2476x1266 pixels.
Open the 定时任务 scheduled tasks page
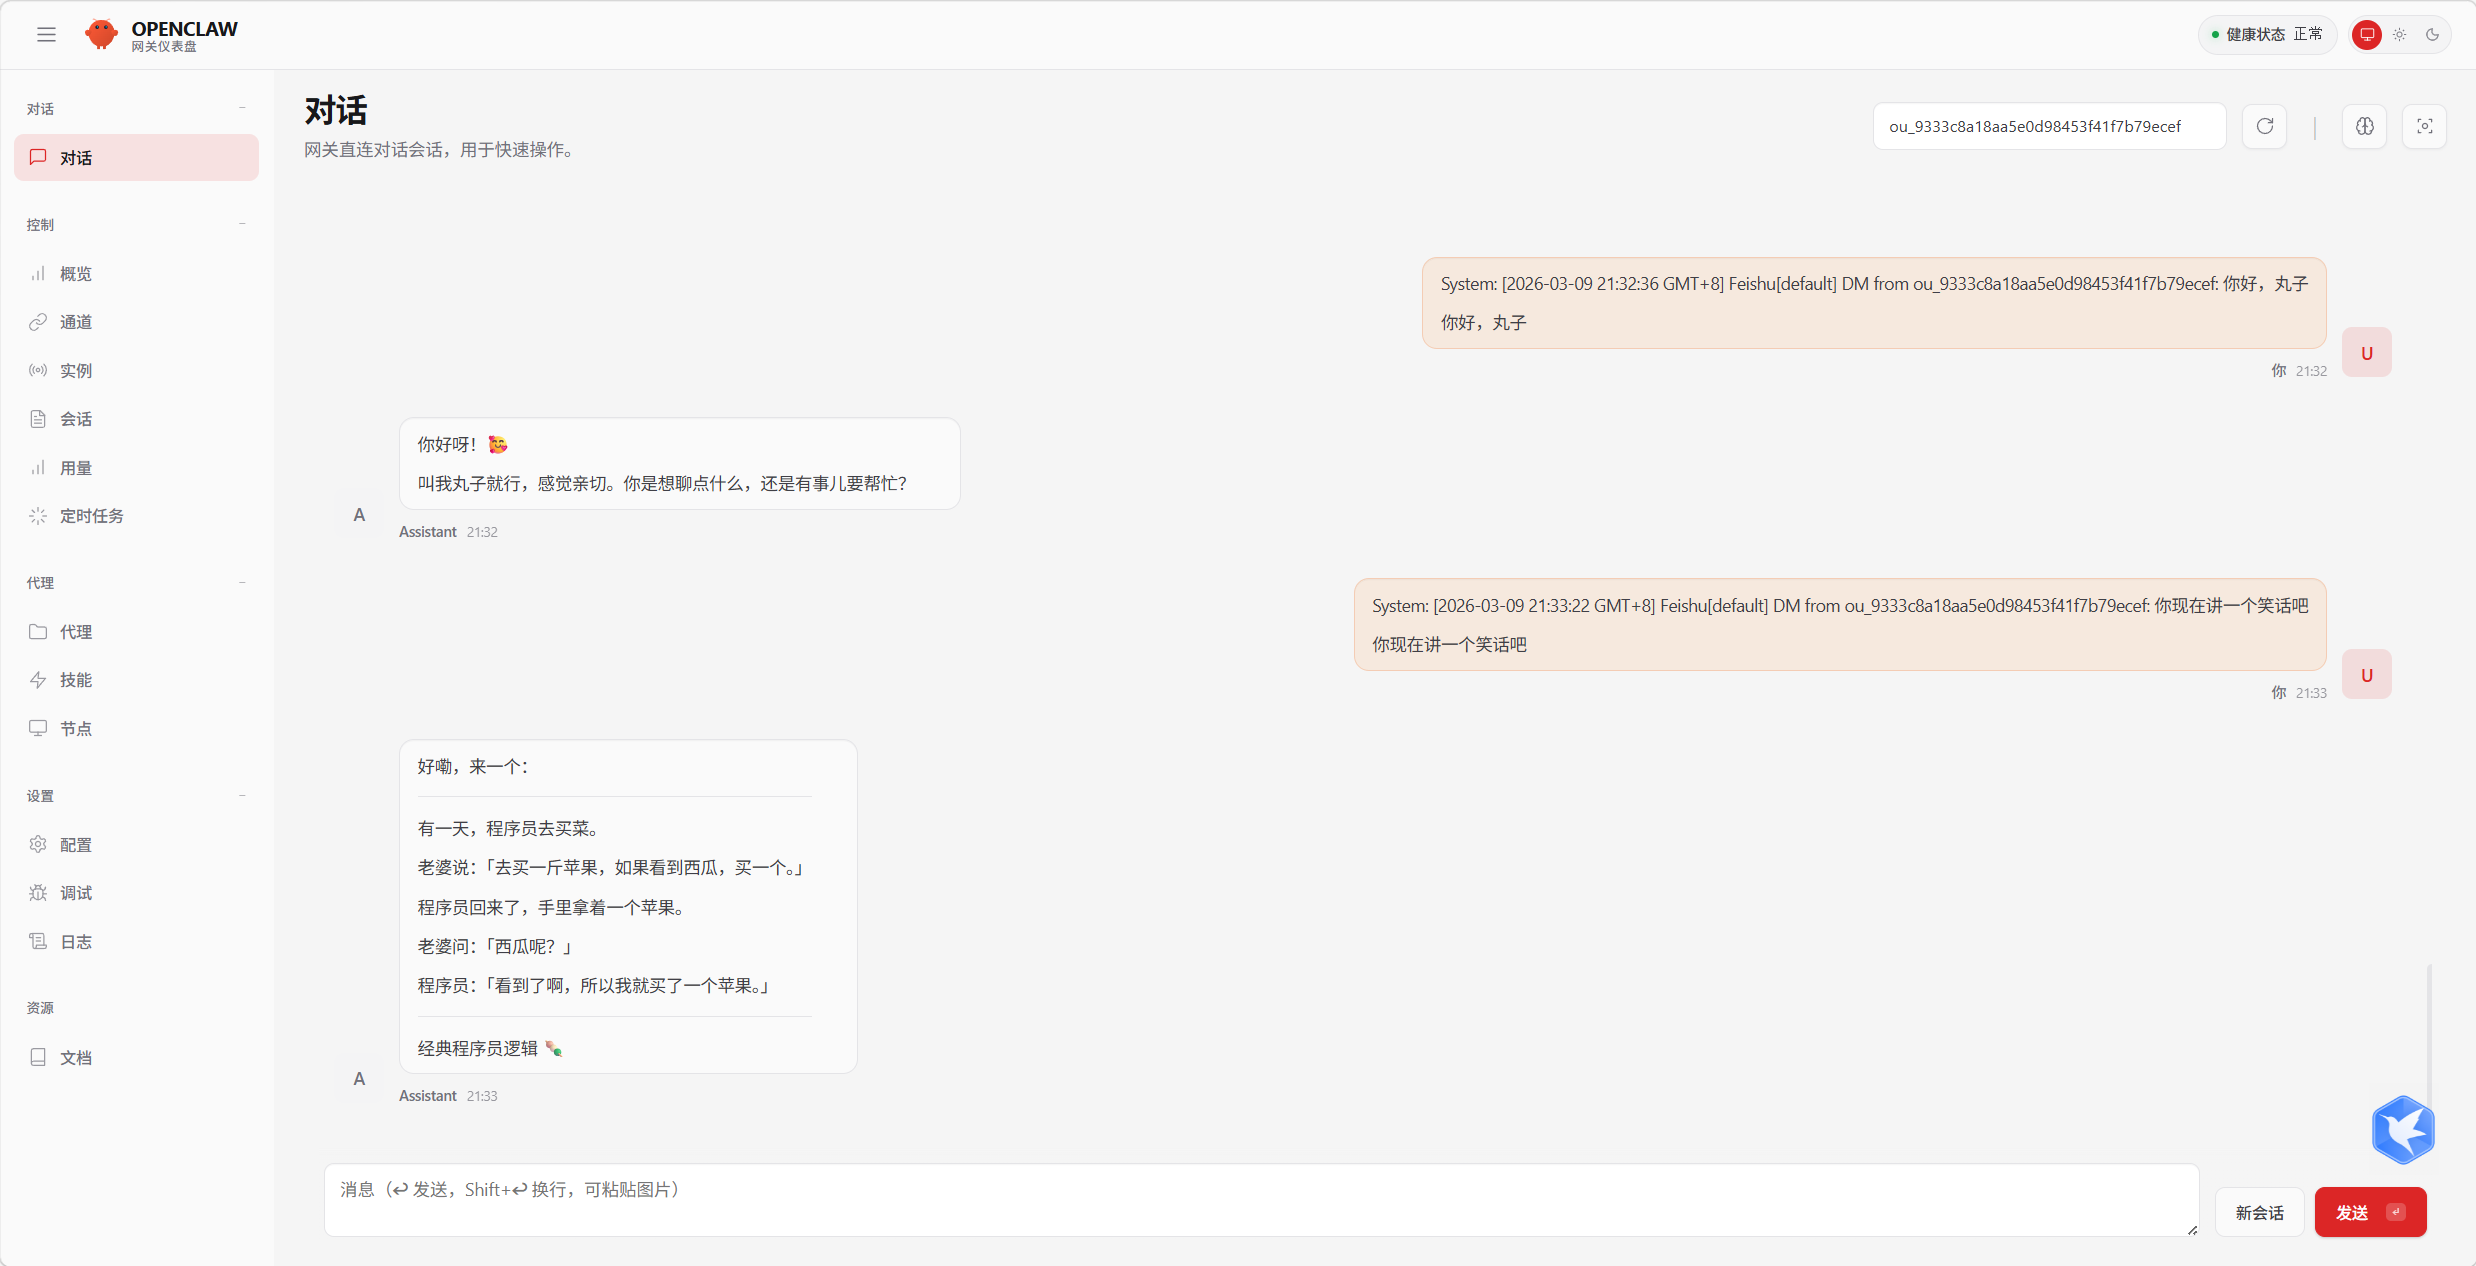tap(91, 516)
